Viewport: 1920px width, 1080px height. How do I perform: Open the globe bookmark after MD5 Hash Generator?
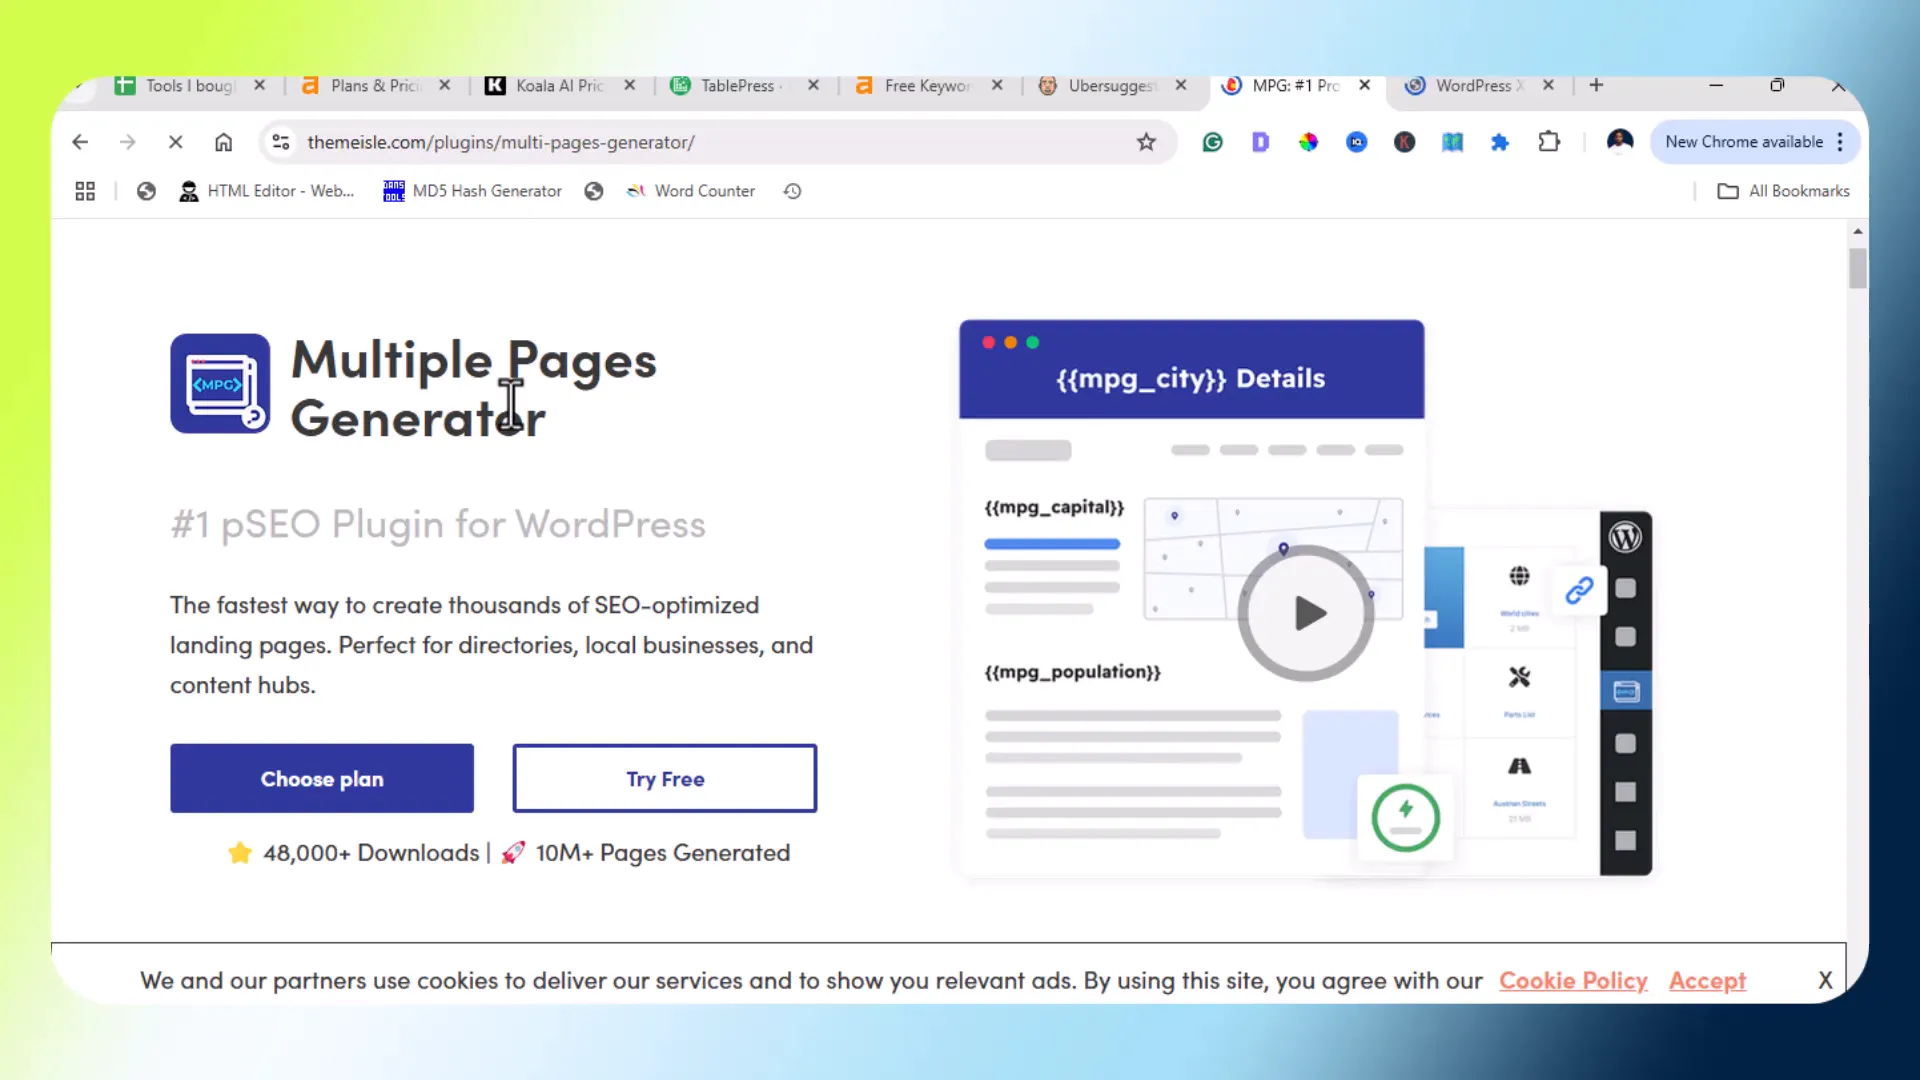594,191
